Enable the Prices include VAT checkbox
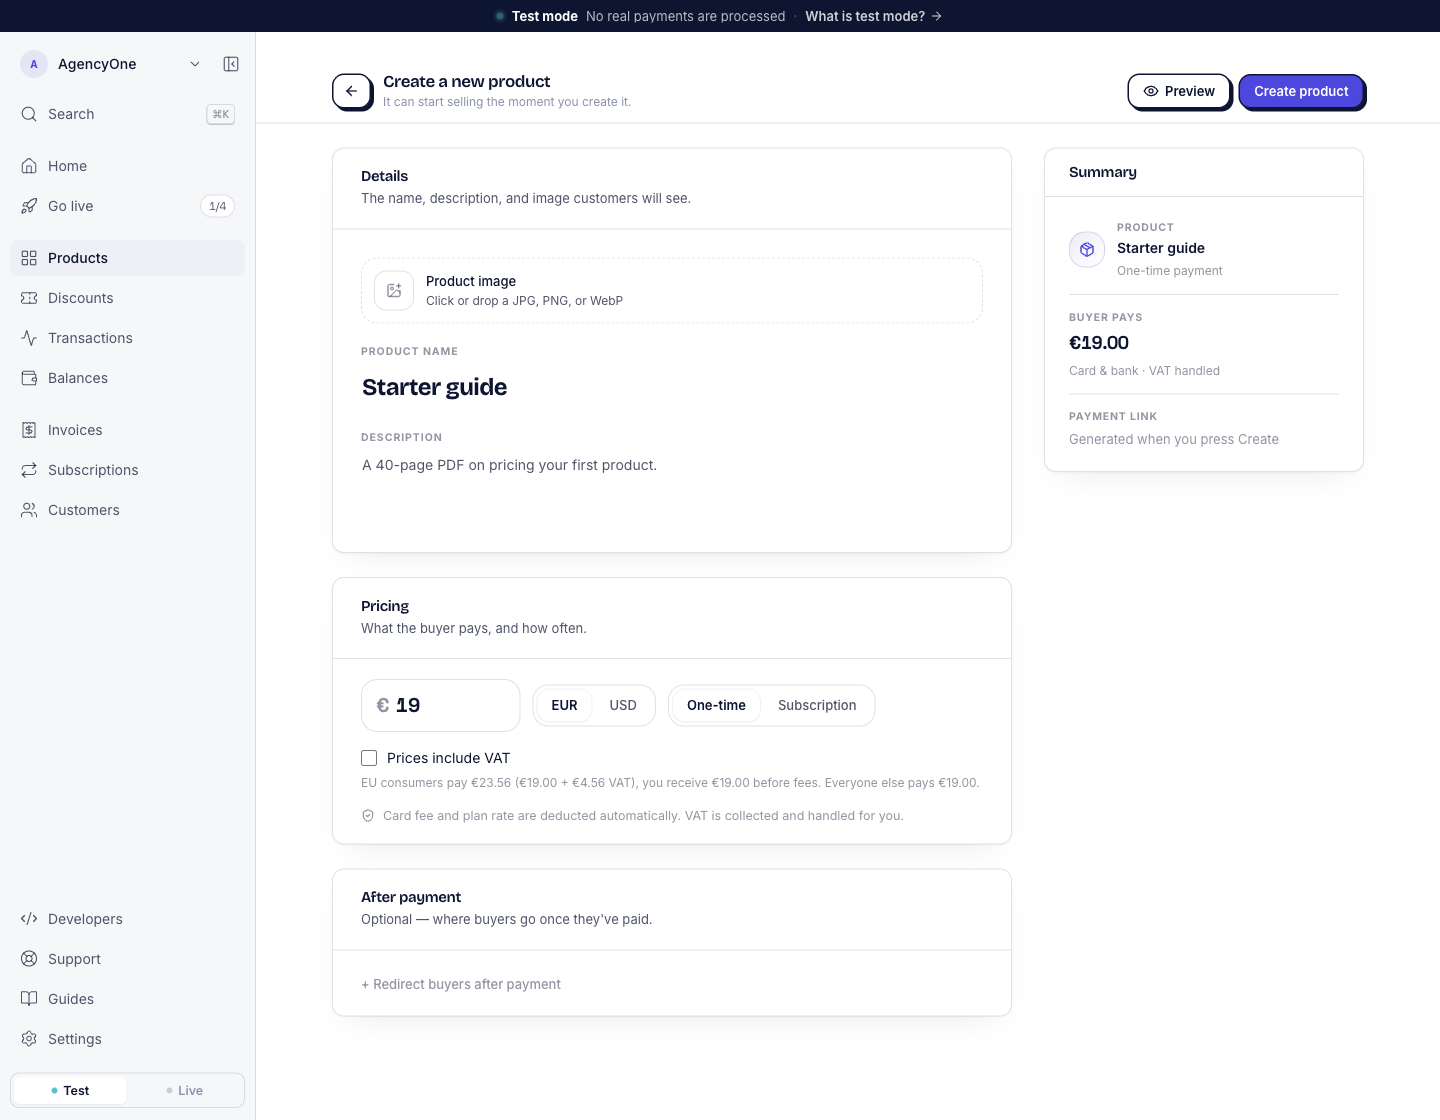 [x=369, y=758]
